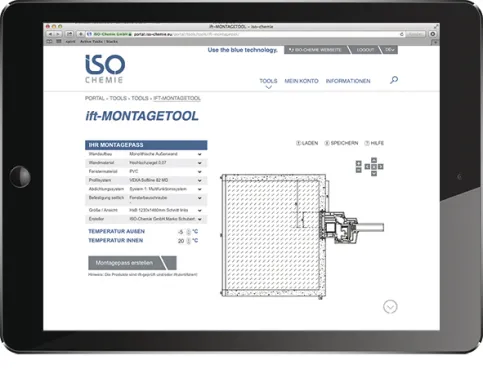Open the search magnifier icon
Image resolution: width=483 pixels, height=369 pixels.
394,80
